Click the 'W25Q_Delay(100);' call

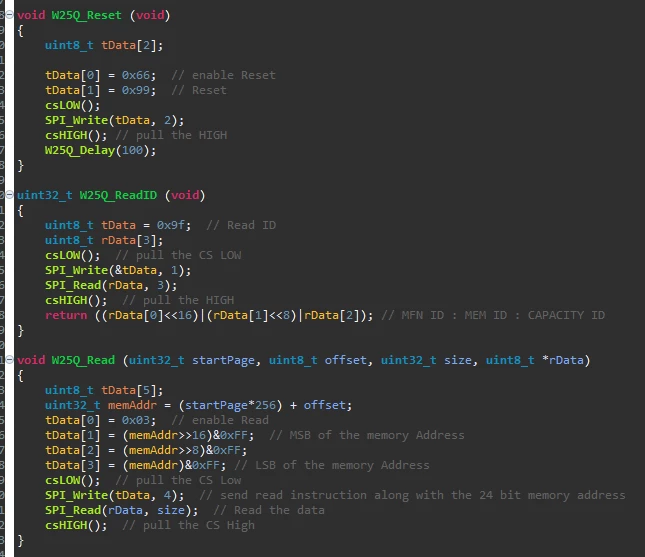click(100, 150)
